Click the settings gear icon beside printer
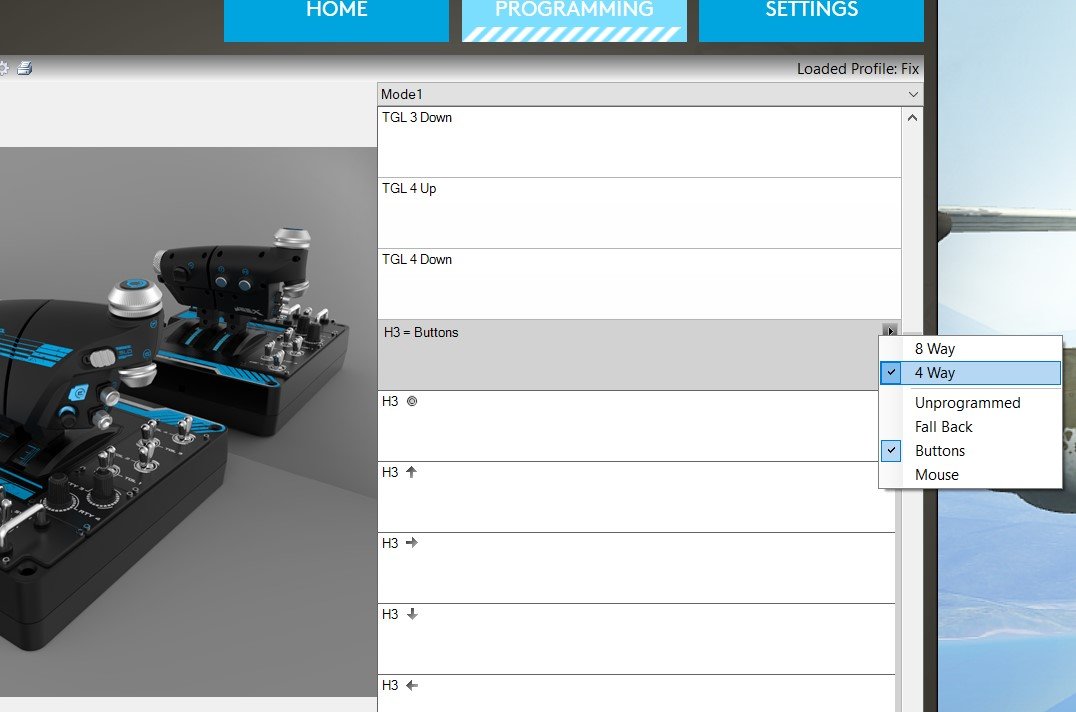The height and width of the screenshot is (712, 1076). pyautogui.click(x=3, y=68)
